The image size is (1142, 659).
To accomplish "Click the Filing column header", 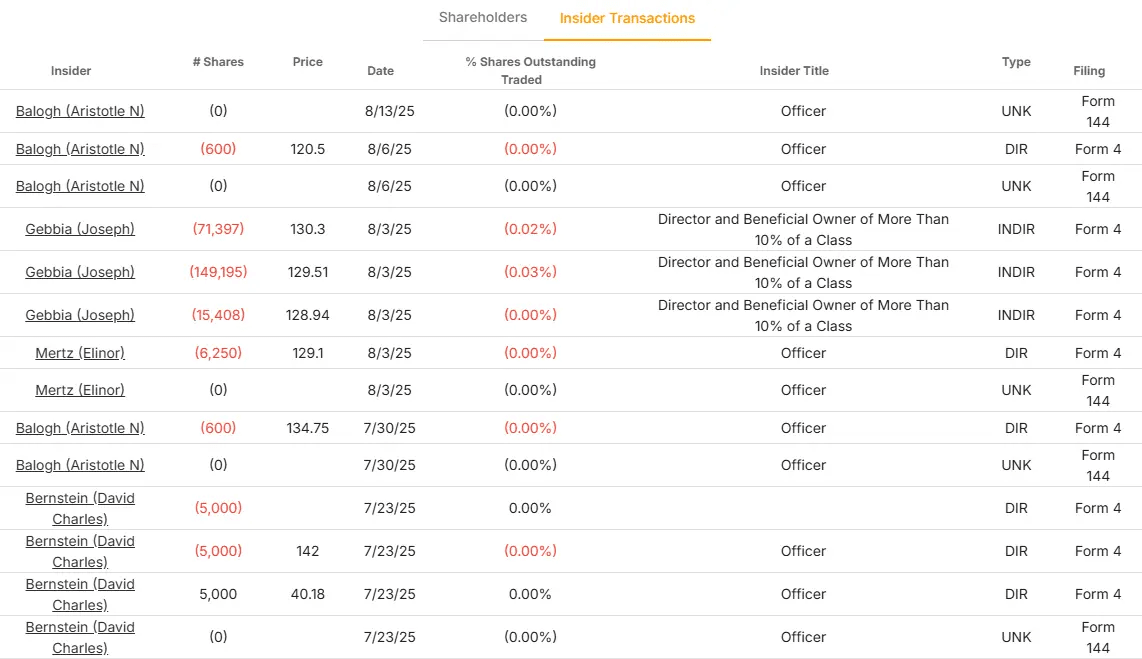I will pos(1089,71).
